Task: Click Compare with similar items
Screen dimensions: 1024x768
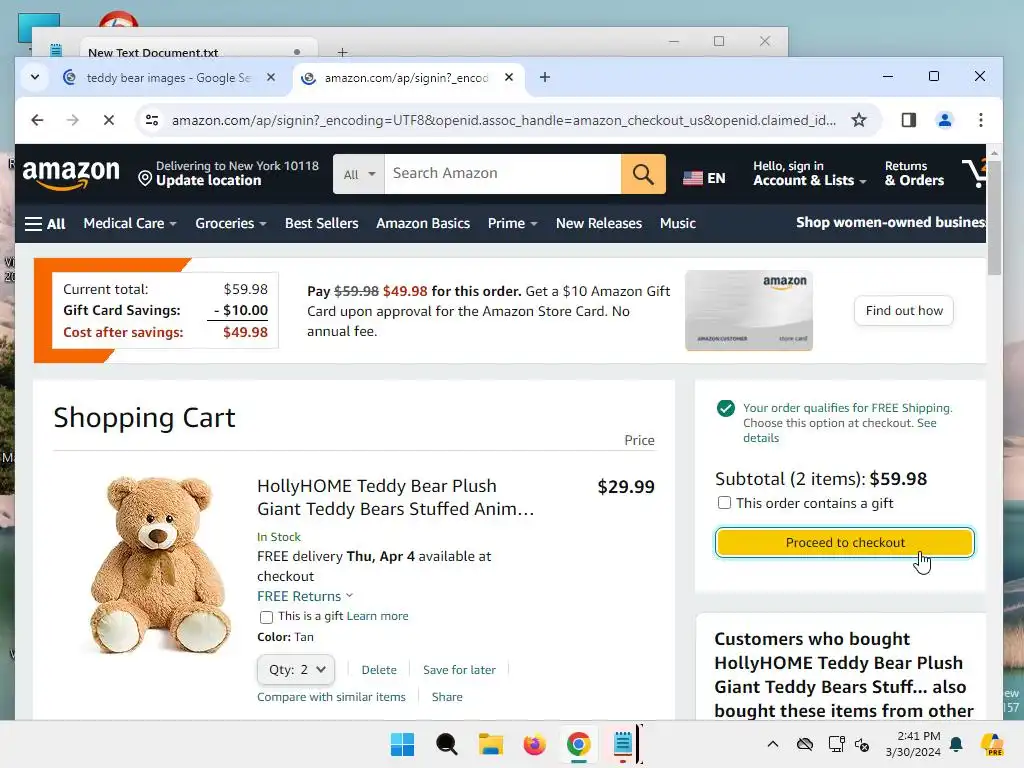Action: click(x=331, y=697)
